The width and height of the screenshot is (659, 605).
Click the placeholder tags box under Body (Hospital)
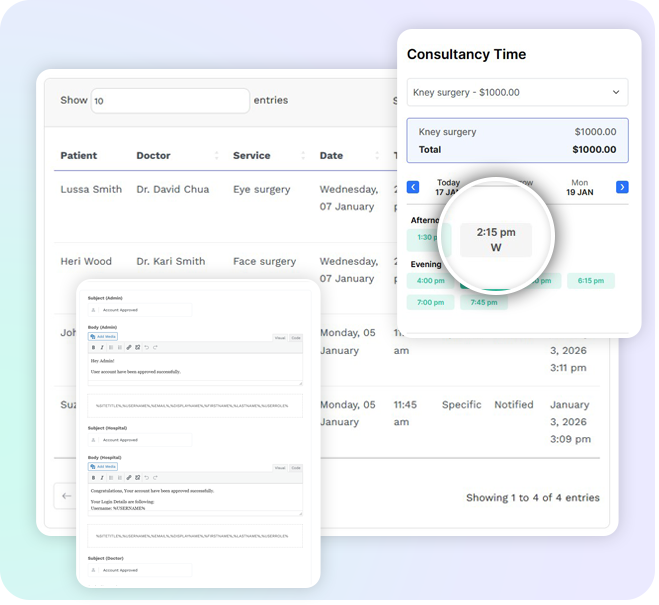pos(195,536)
